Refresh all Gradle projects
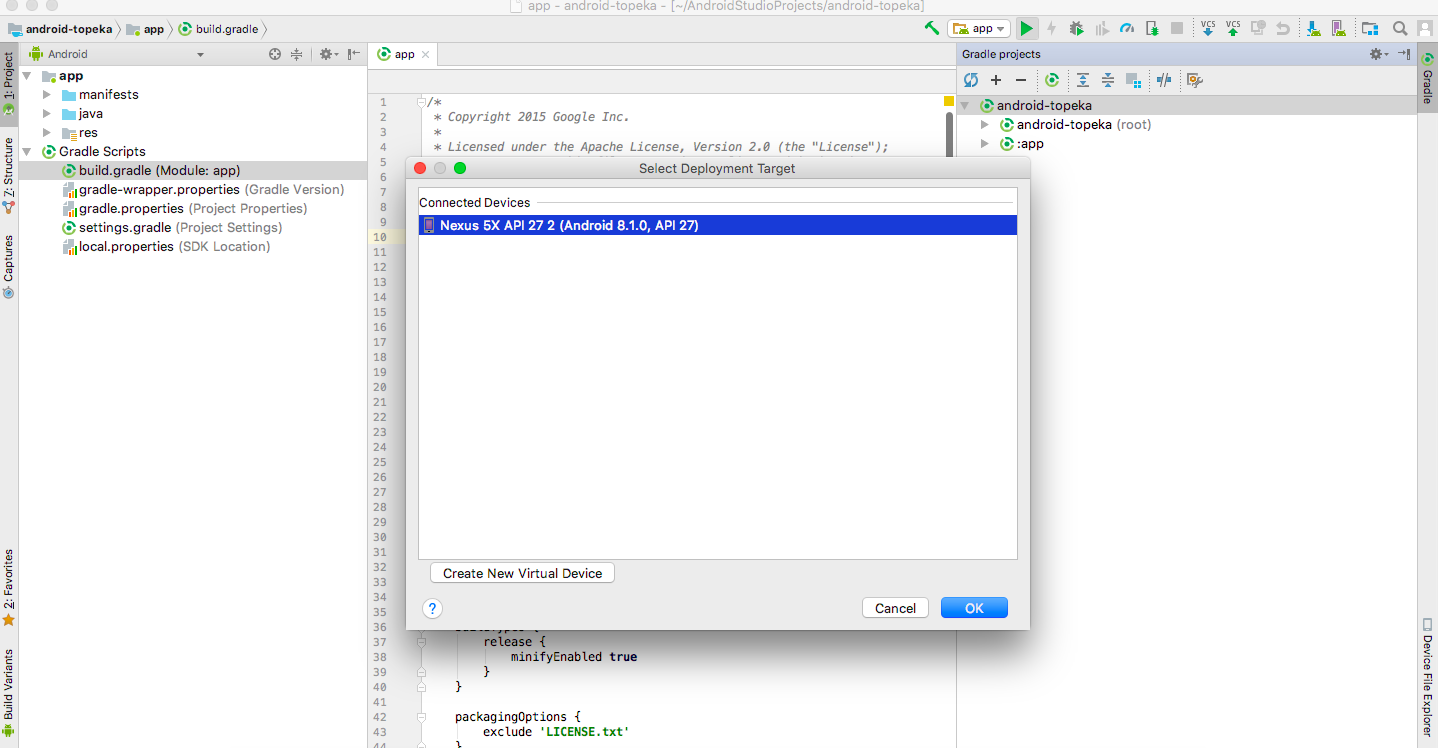1438x748 pixels. [970, 80]
